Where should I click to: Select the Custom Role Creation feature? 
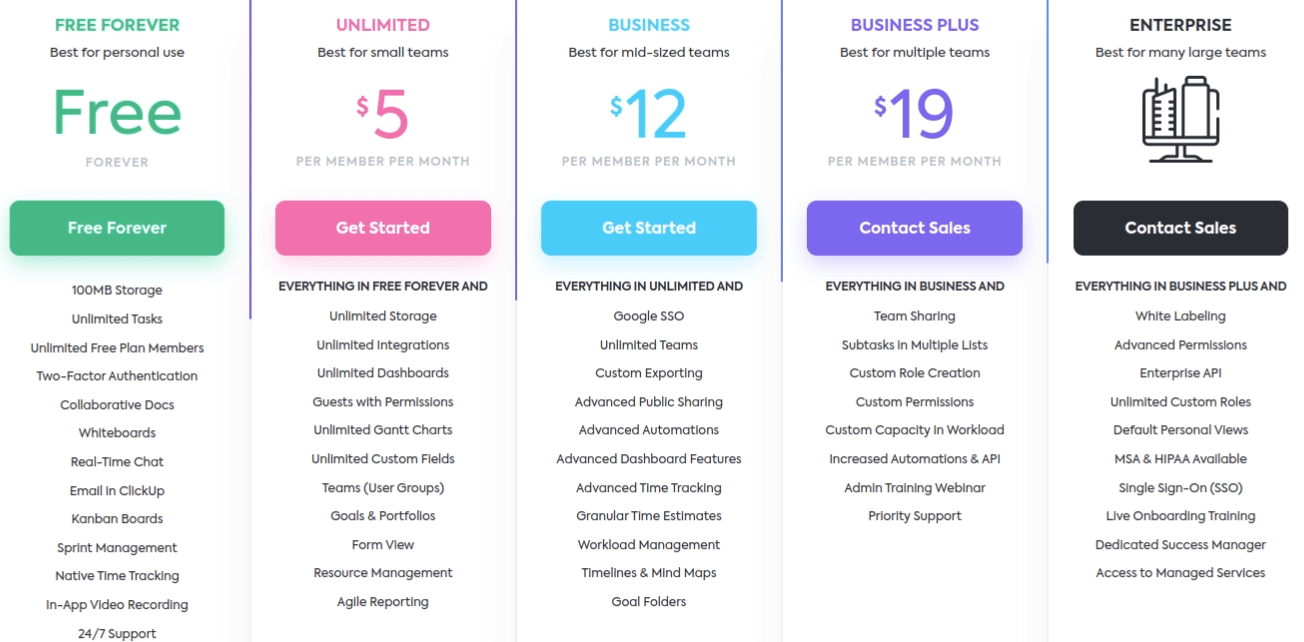[915, 373]
